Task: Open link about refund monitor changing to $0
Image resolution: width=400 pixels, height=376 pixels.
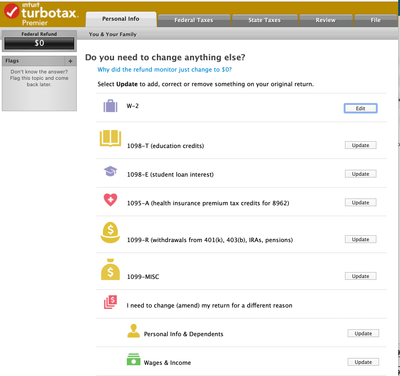Action: (x=165, y=70)
